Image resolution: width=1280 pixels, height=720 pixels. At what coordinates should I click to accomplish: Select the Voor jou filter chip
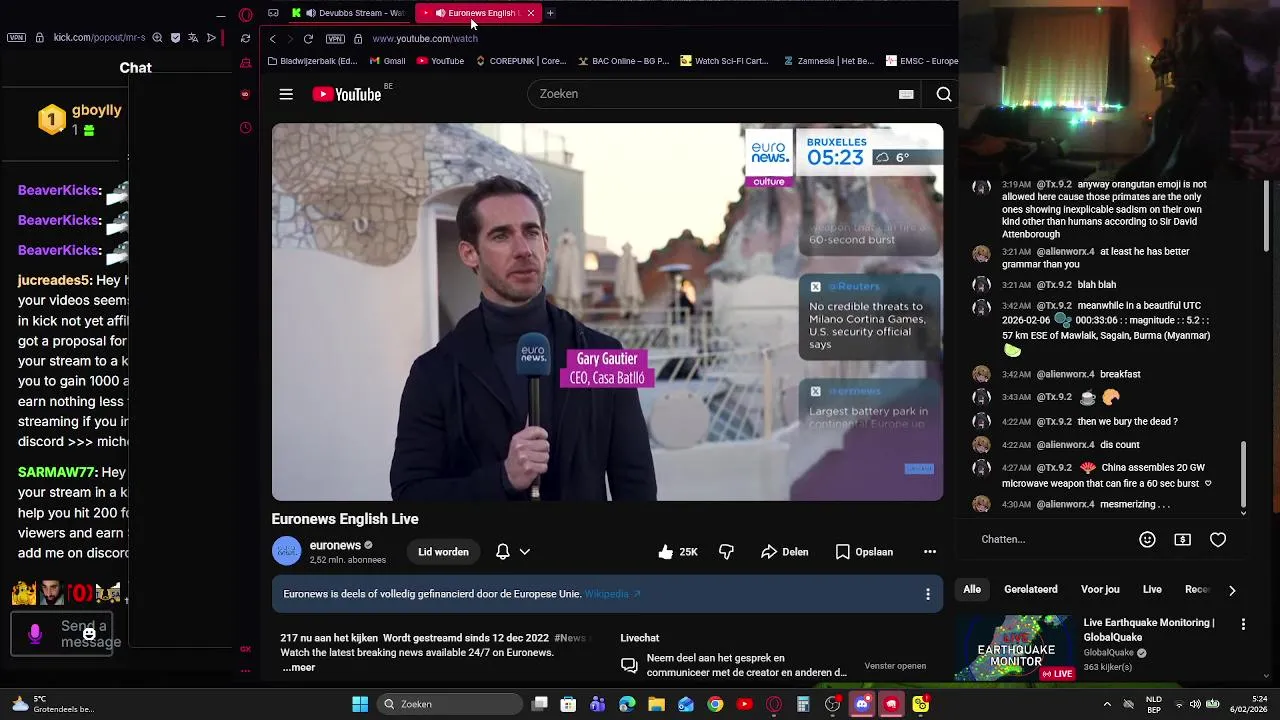1100,590
